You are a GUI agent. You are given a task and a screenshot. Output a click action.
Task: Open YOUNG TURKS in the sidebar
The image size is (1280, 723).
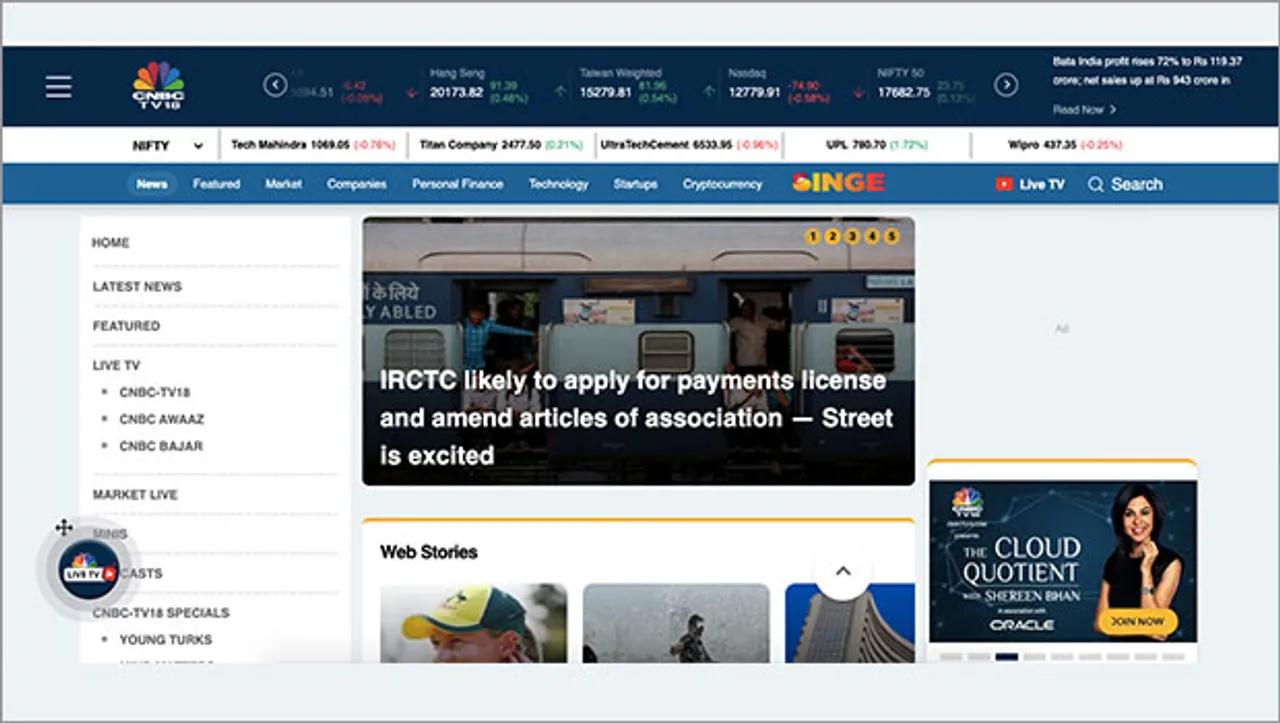(166, 640)
